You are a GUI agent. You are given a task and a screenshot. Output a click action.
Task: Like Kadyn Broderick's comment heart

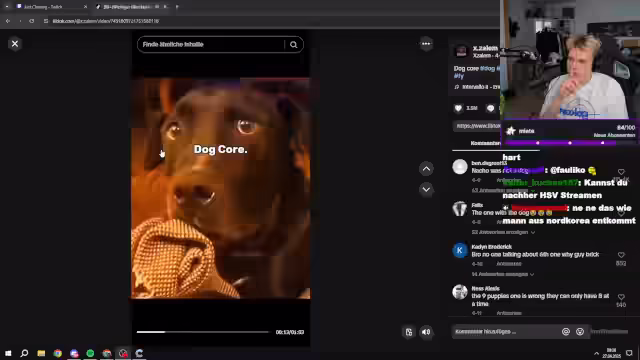click(621, 255)
